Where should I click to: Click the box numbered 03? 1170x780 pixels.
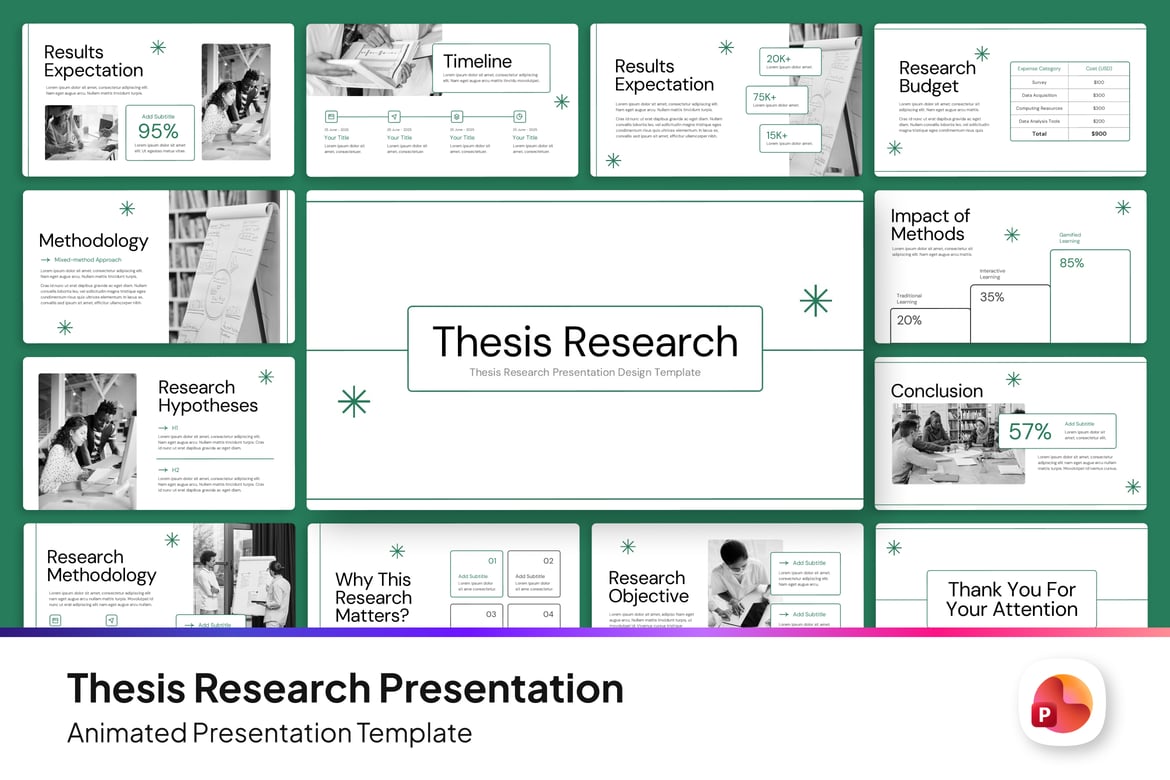pos(477,616)
